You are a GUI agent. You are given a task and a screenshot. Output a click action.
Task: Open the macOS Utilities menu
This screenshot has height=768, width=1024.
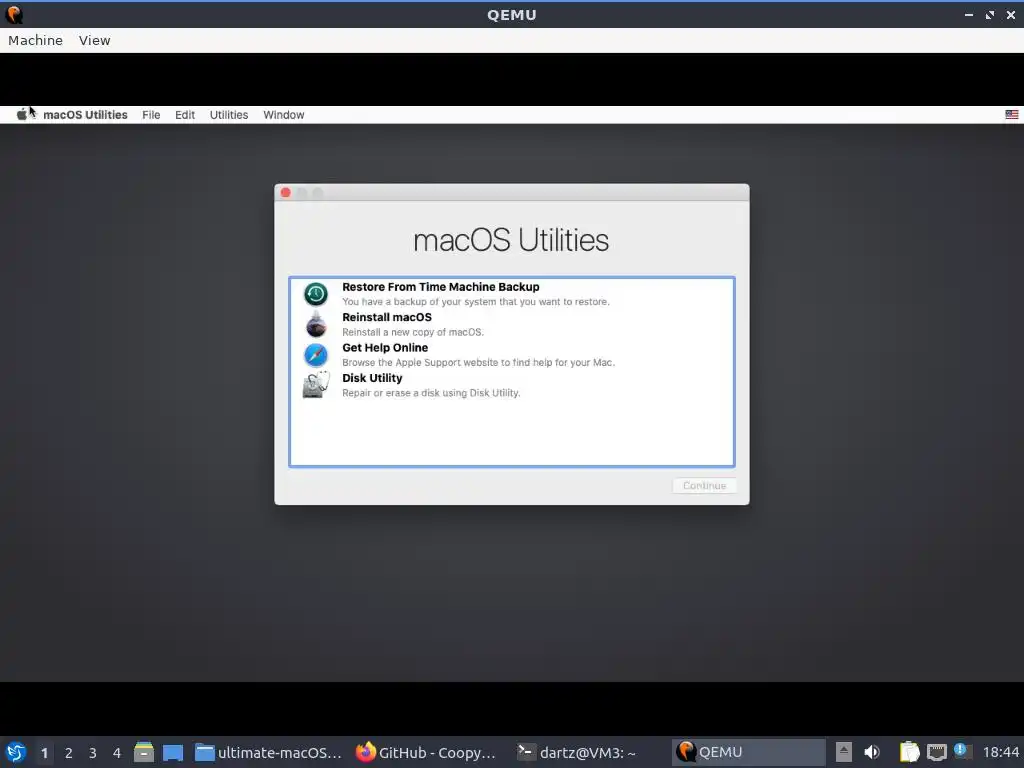point(229,115)
